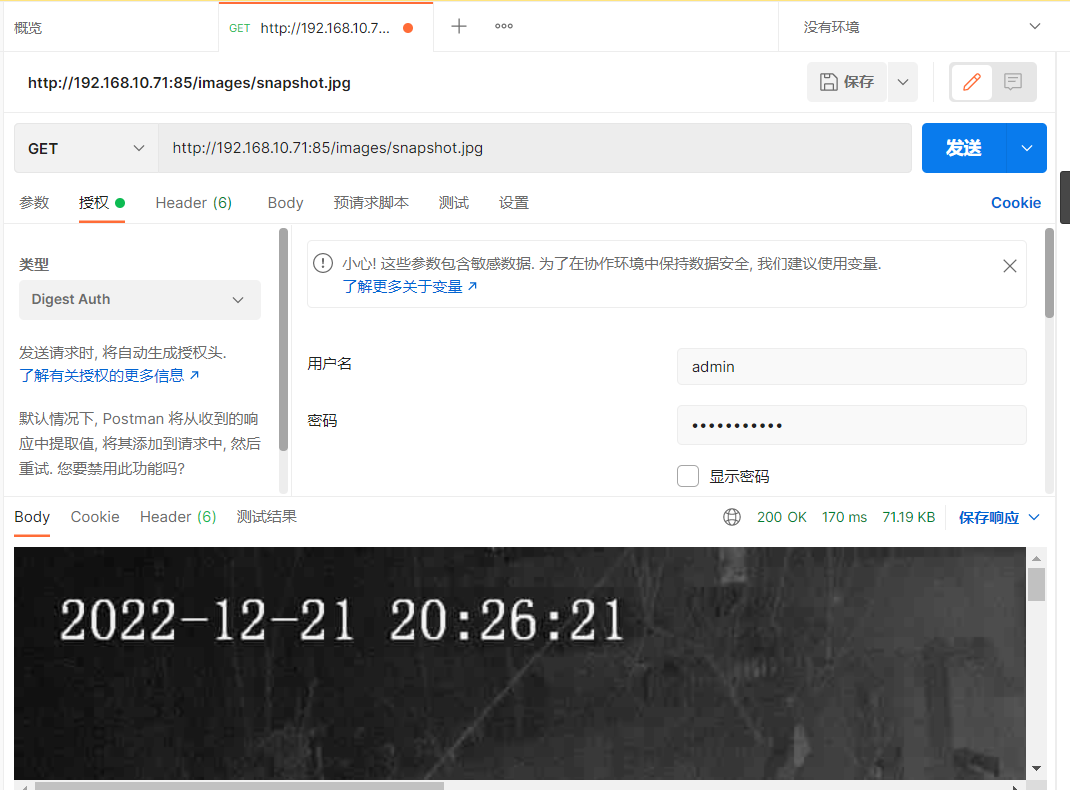1070x790 pixels.
Task: Open the request Body tab
Action: point(285,203)
